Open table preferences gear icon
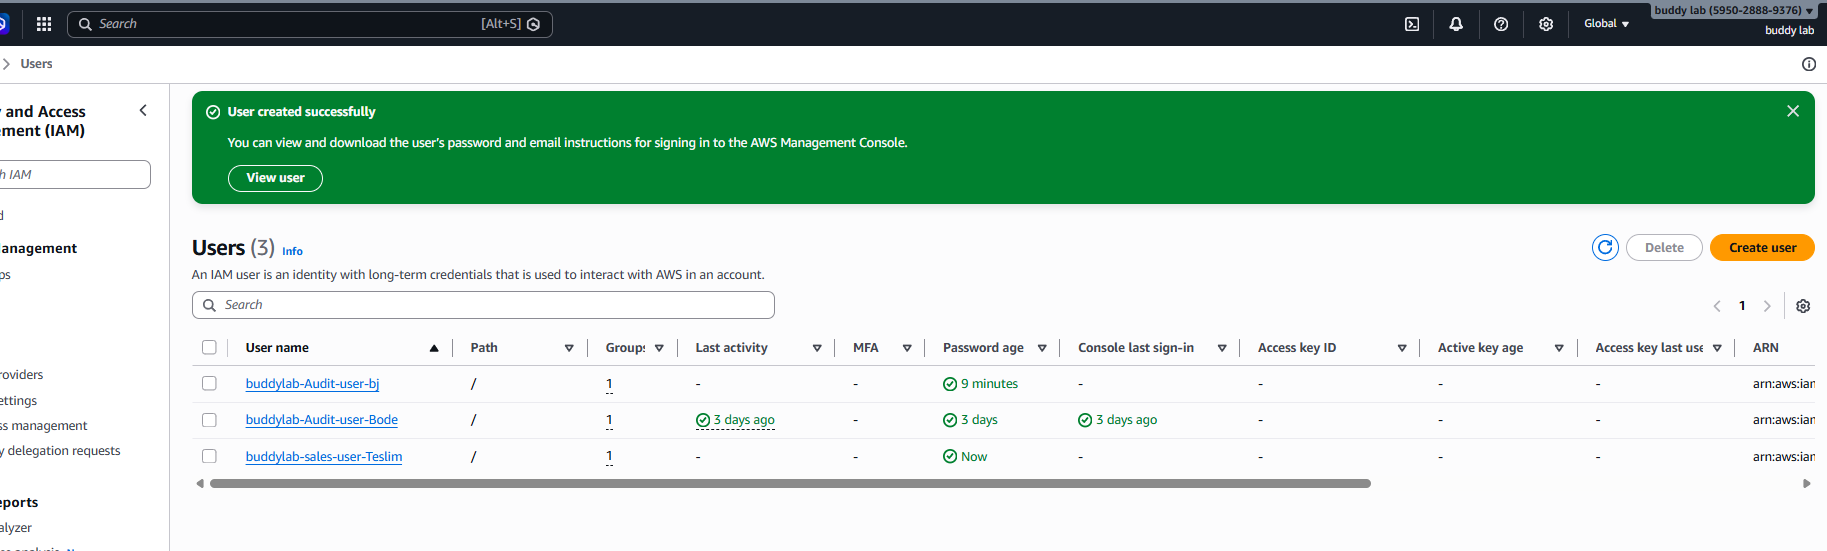1827x551 pixels. pos(1803,306)
